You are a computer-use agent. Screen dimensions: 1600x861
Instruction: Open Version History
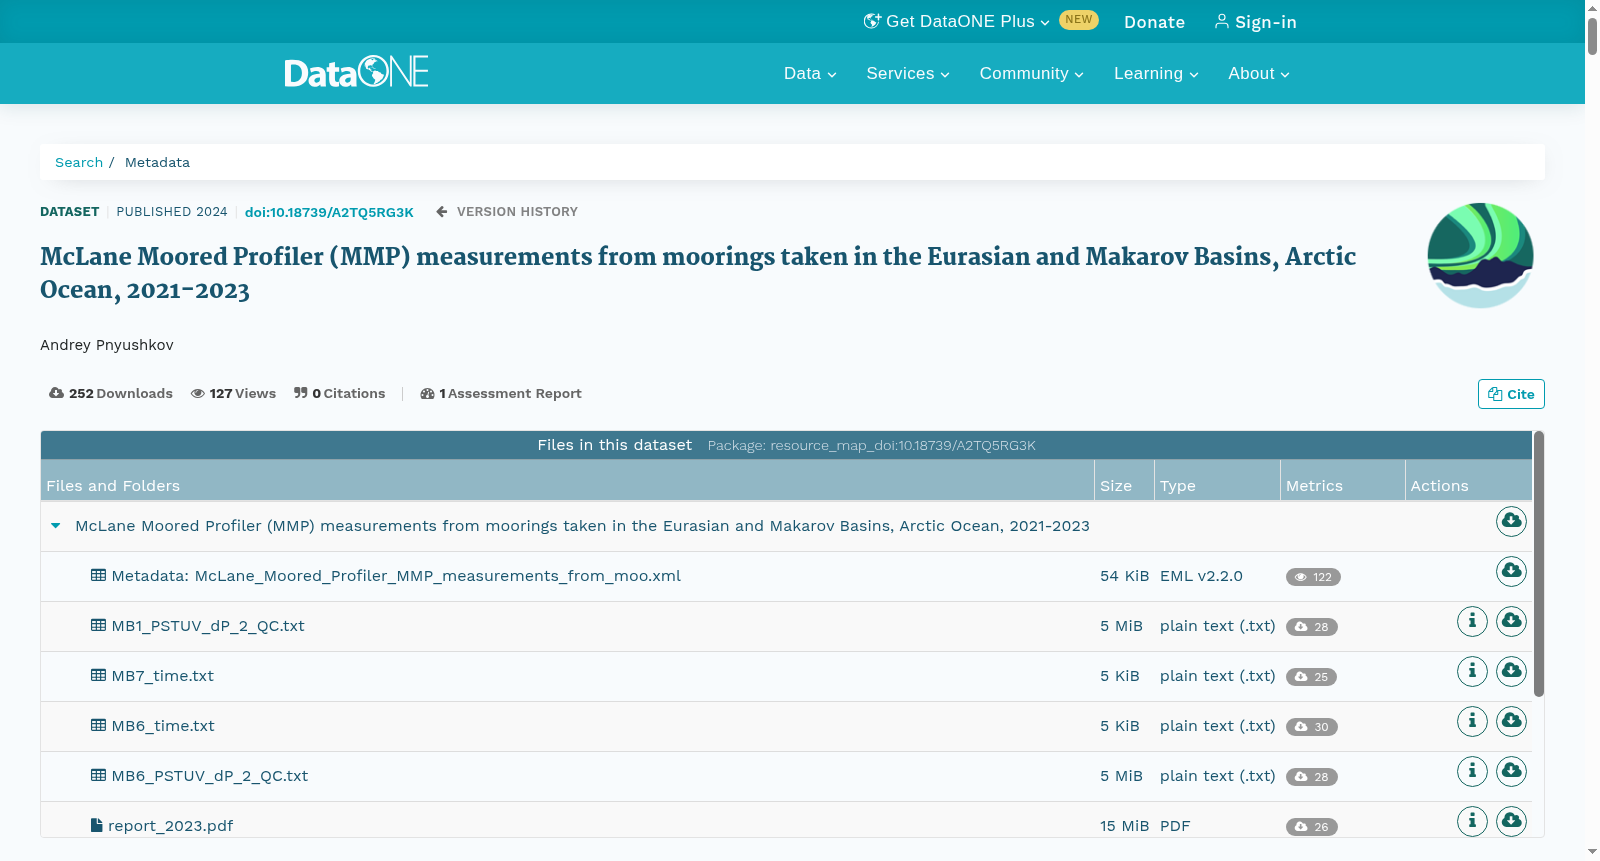pos(507,212)
